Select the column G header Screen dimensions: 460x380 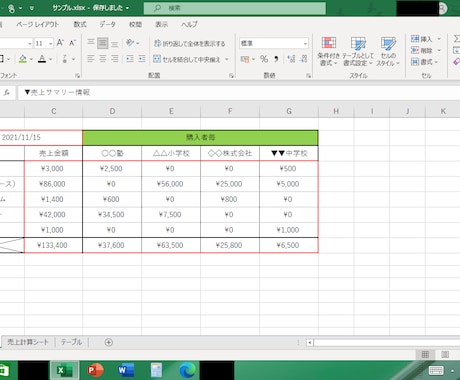tap(289, 111)
